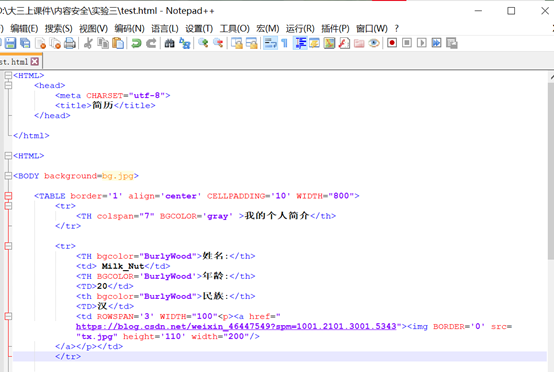554x372 pixels.
Task: Click the Close All documents icon
Action: point(55,43)
